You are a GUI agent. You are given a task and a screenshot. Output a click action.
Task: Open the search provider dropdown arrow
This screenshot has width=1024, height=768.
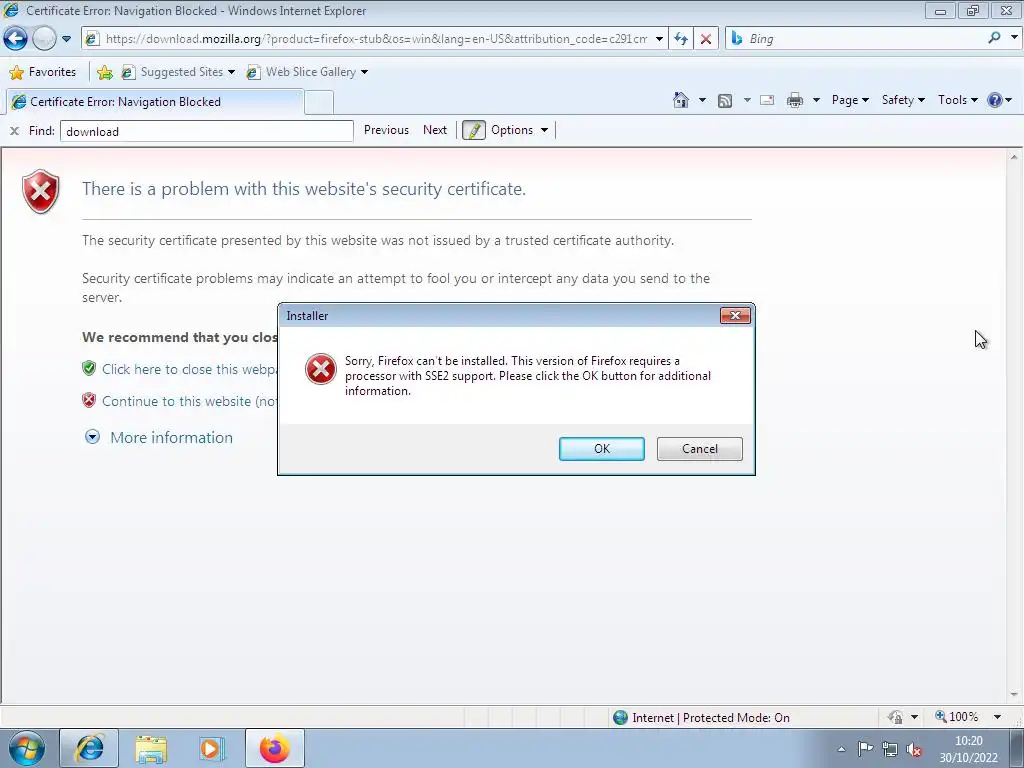click(1014, 38)
